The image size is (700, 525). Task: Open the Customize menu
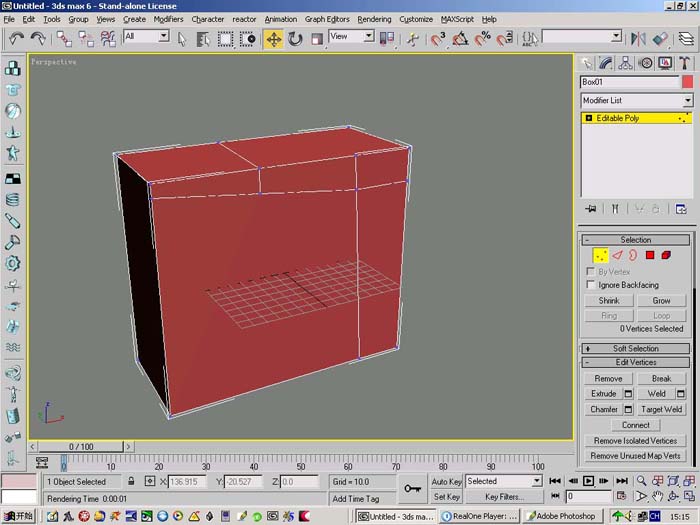[416, 19]
